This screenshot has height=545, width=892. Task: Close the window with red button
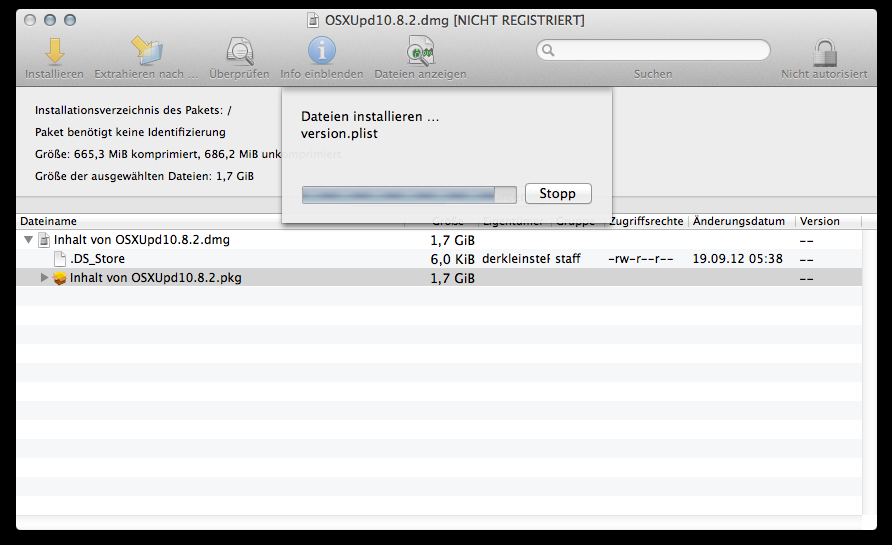(30, 20)
